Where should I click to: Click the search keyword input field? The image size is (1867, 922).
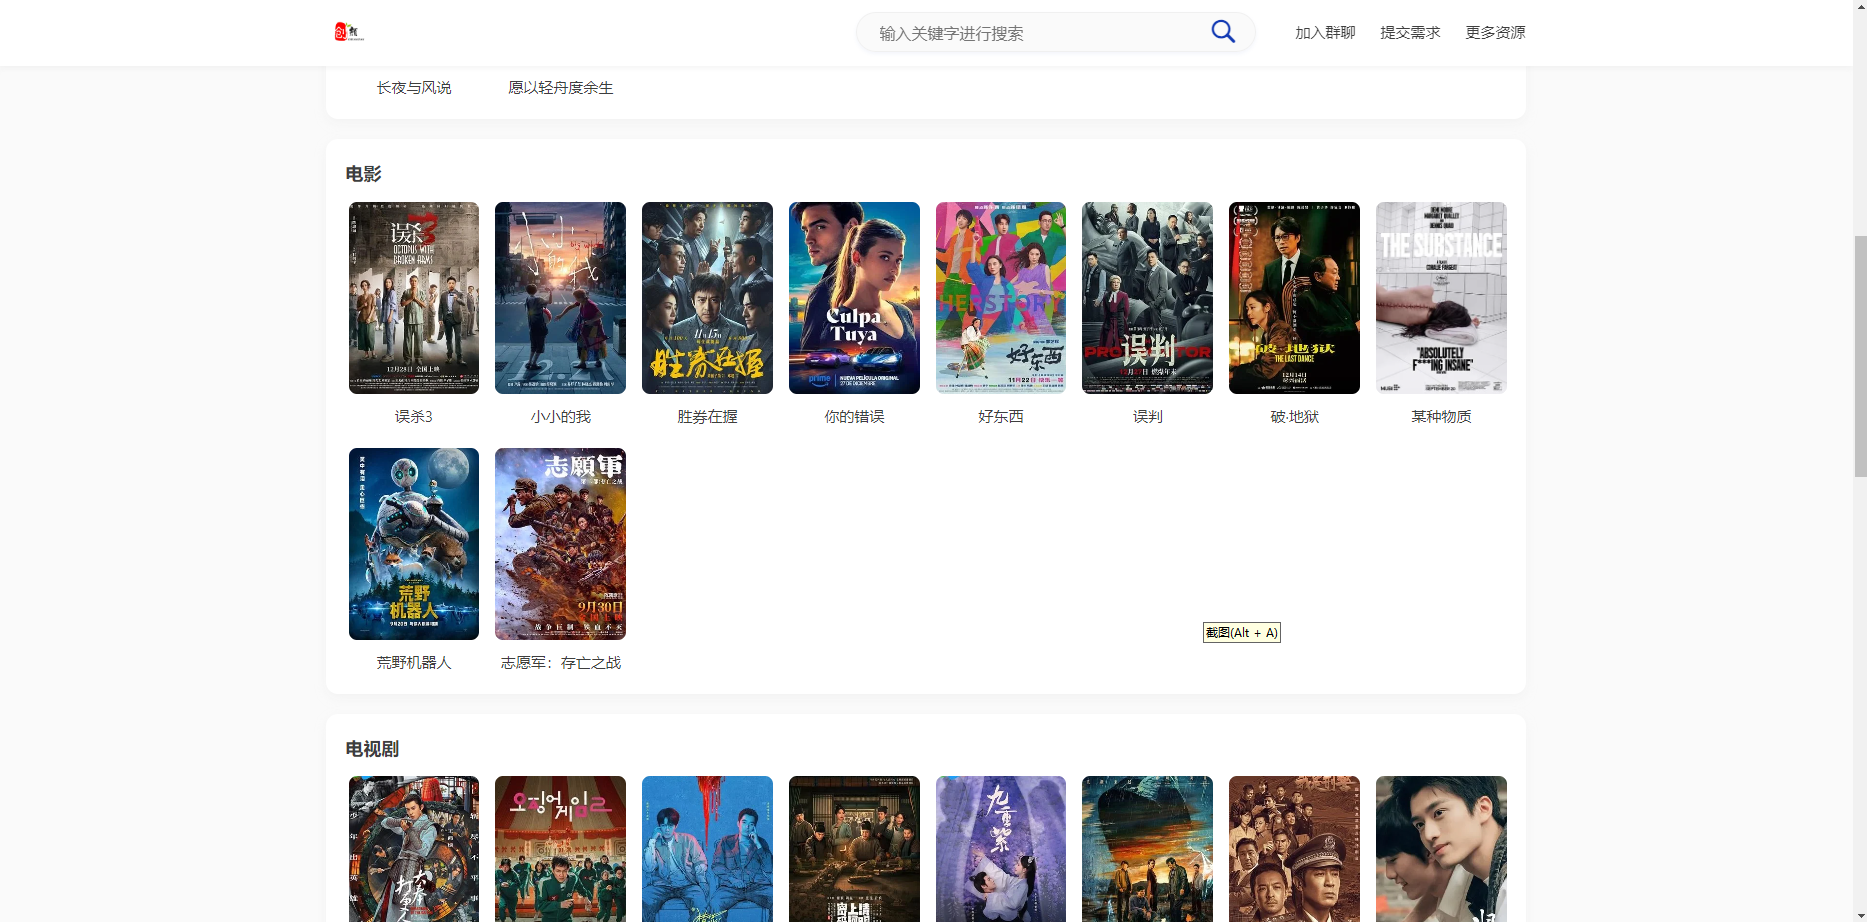point(1030,32)
